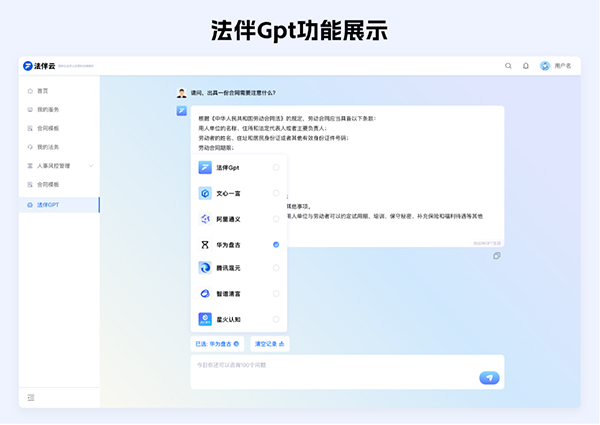The width and height of the screenshot is (600, 425).
Task: Click the question input text field
Action: click(330, 368)
